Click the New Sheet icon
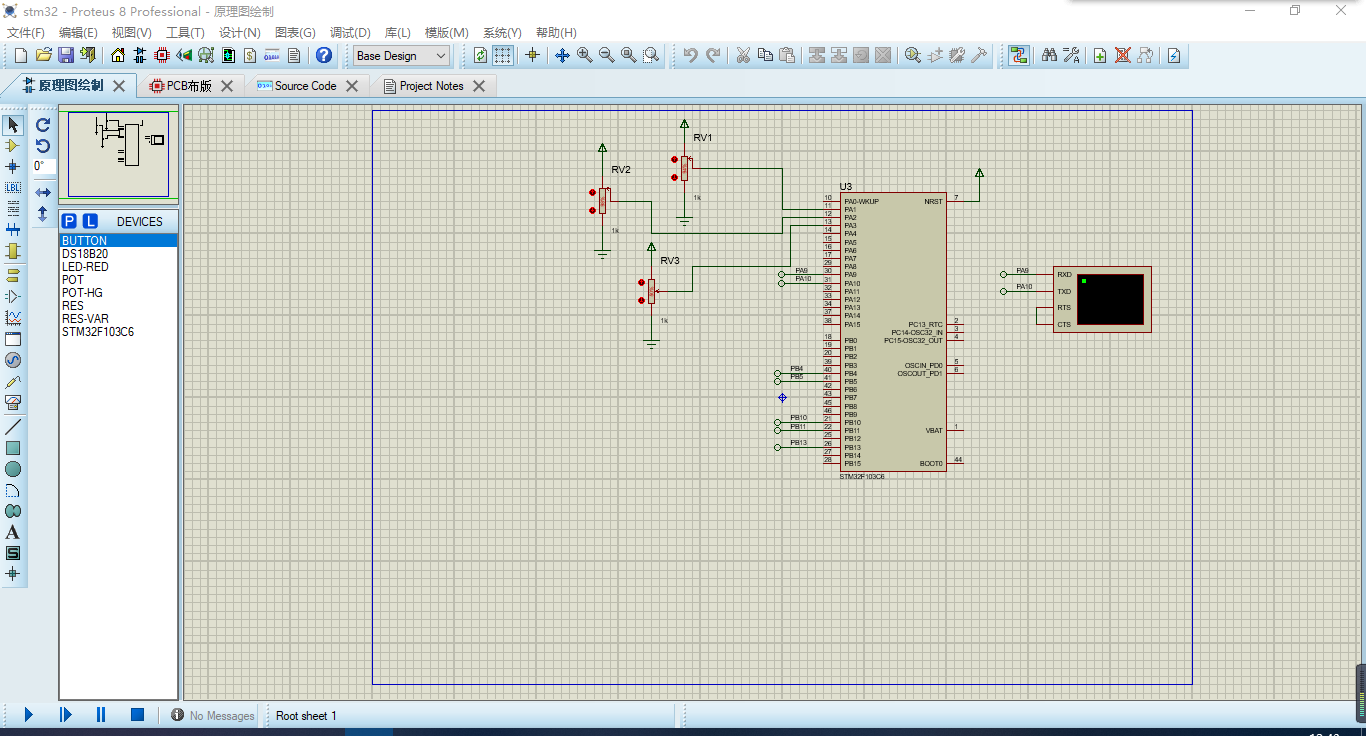Screen dimensions: 1366x736 coord(1100,55)
